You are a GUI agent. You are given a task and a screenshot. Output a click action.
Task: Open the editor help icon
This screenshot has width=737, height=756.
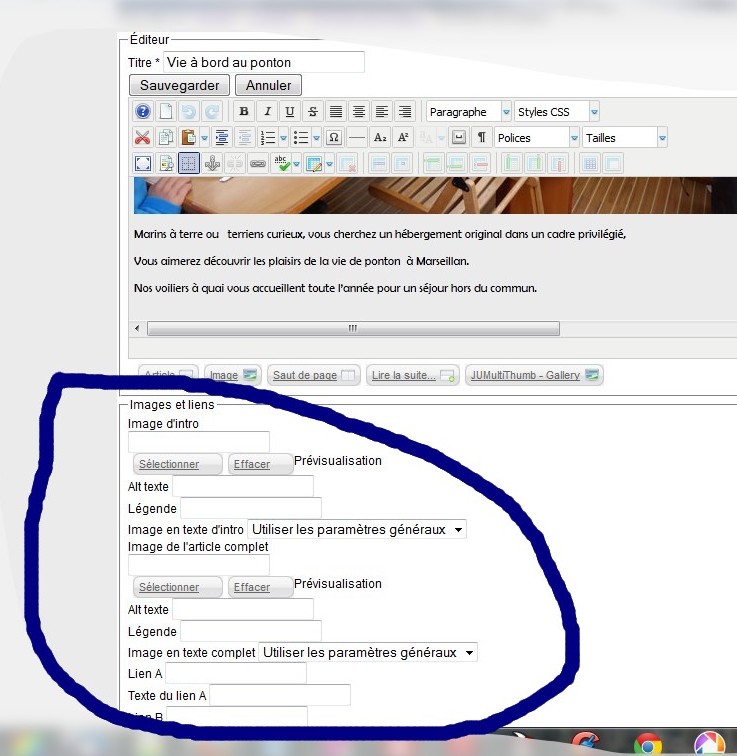(143, 112)
